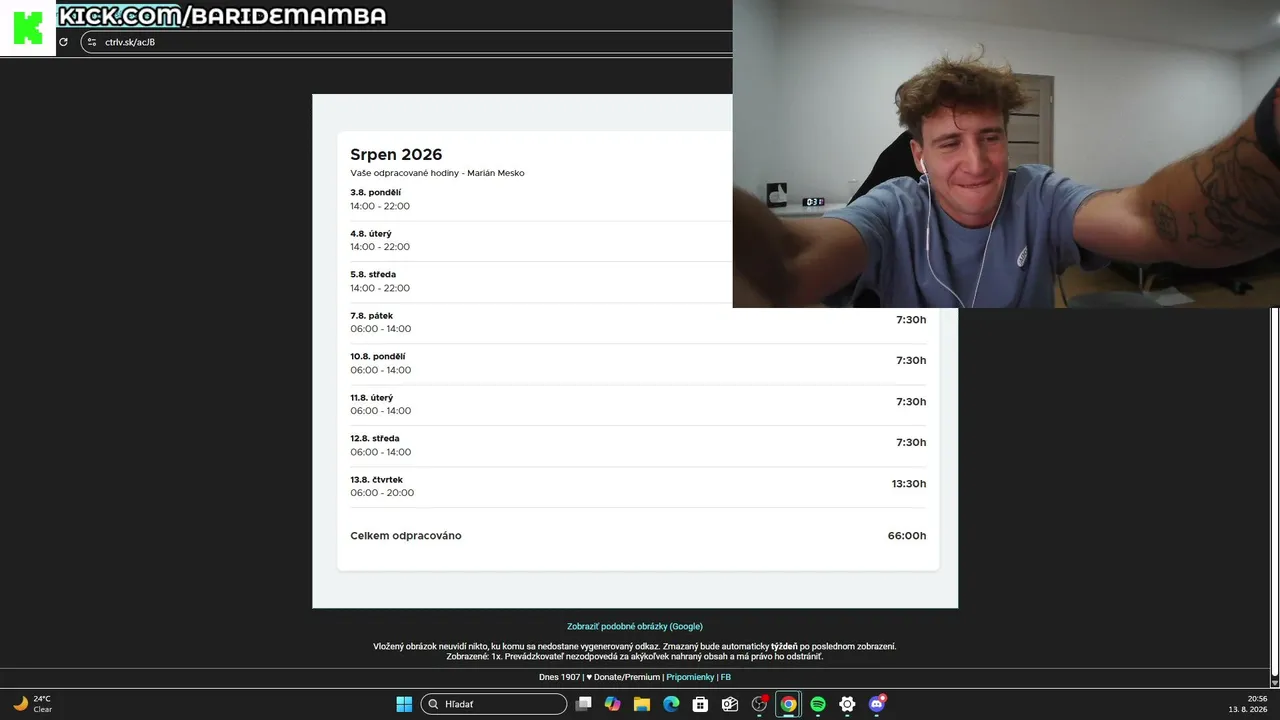Click the Srpen 2026 heading
The height and width of the screenshot is (720, 1280).
click(396, 155)
